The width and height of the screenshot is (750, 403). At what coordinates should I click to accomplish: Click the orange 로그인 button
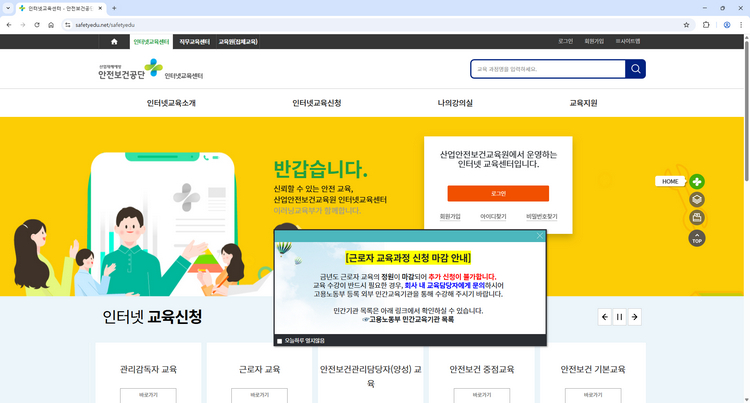pos(498,194)
